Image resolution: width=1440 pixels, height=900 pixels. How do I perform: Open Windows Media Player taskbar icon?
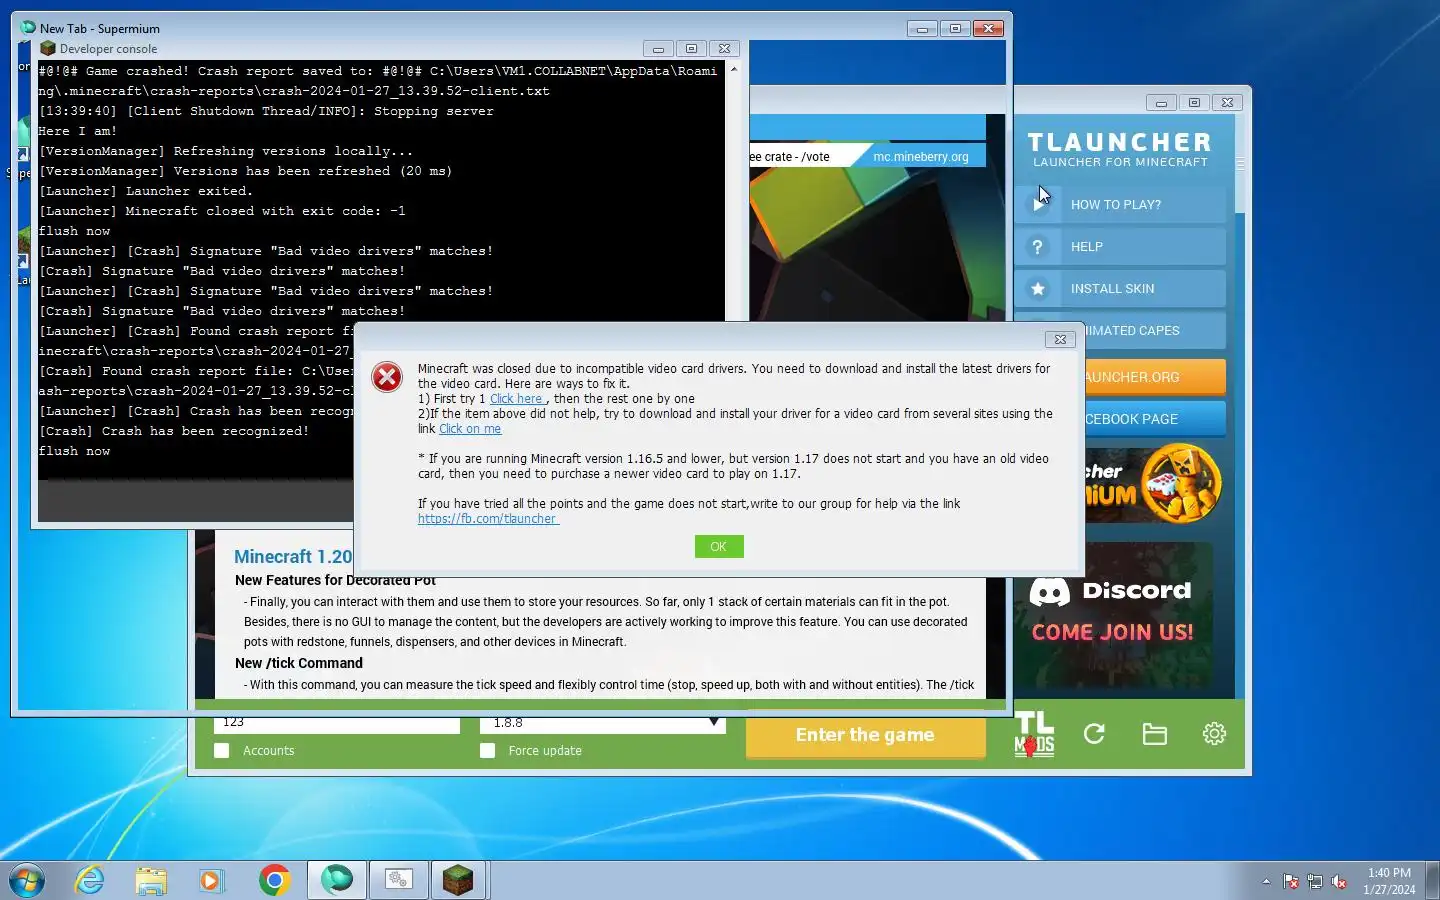(x=211, y=880)
